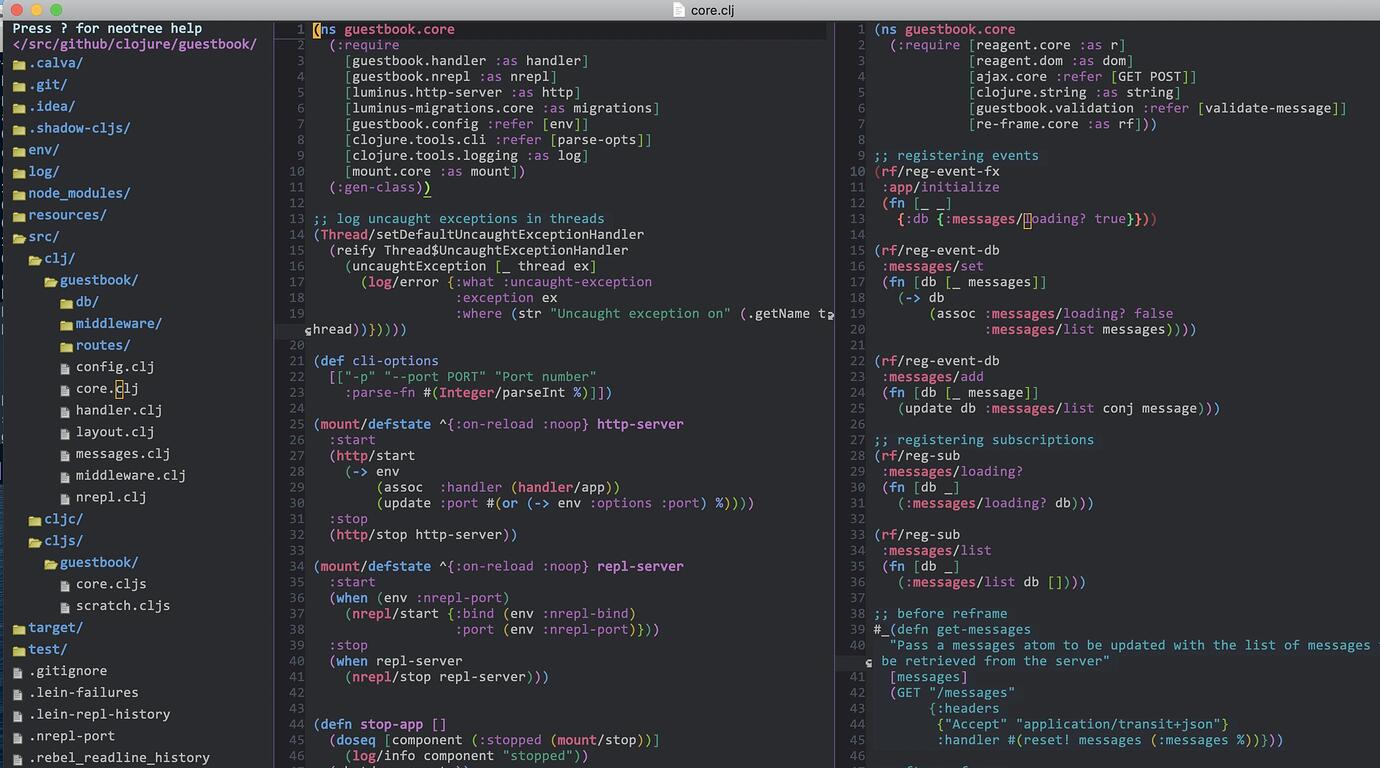This screenshot has height=768, width=1380.
Task: Click the src/ folder icon
Action: click(x=20, y=237)
